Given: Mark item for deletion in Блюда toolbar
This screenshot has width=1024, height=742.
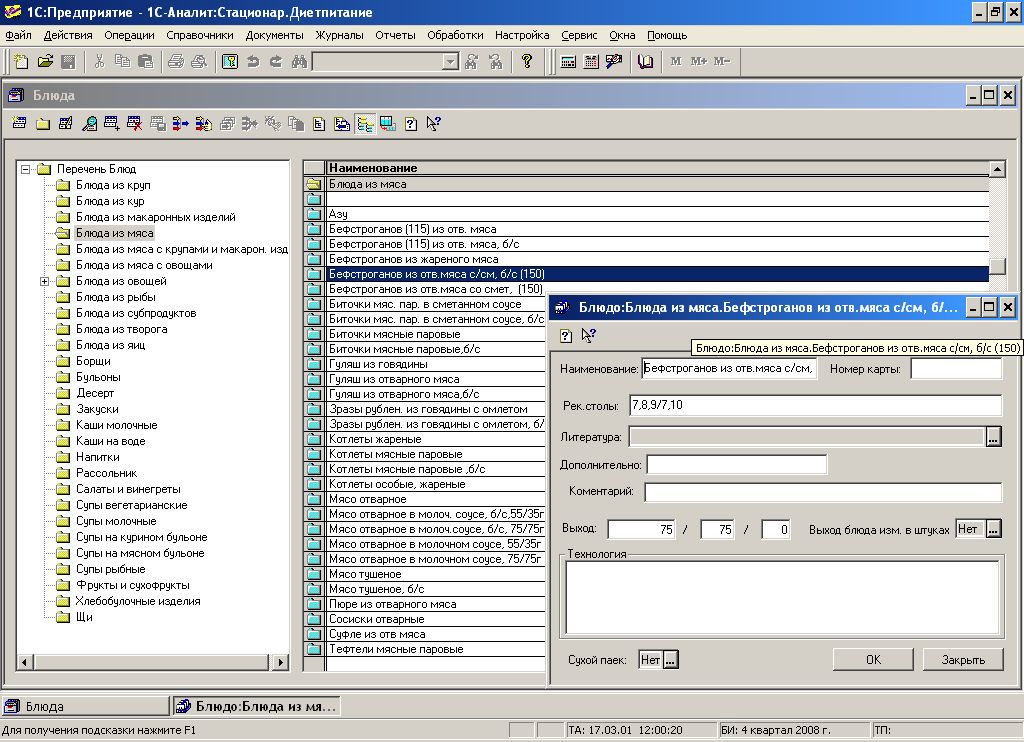Looking at the screenshot, I should (x=135, y=123).
